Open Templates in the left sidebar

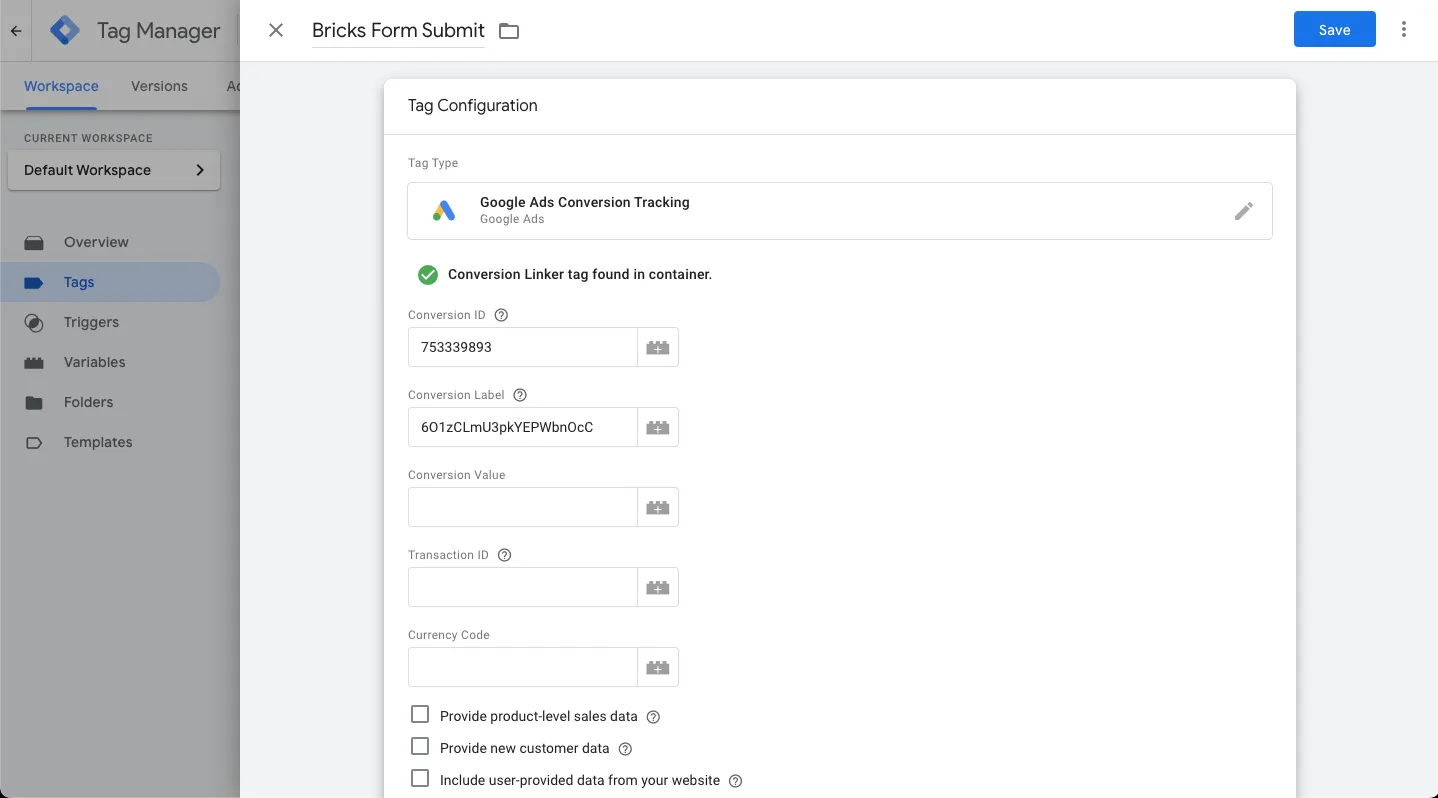point(98,442)
